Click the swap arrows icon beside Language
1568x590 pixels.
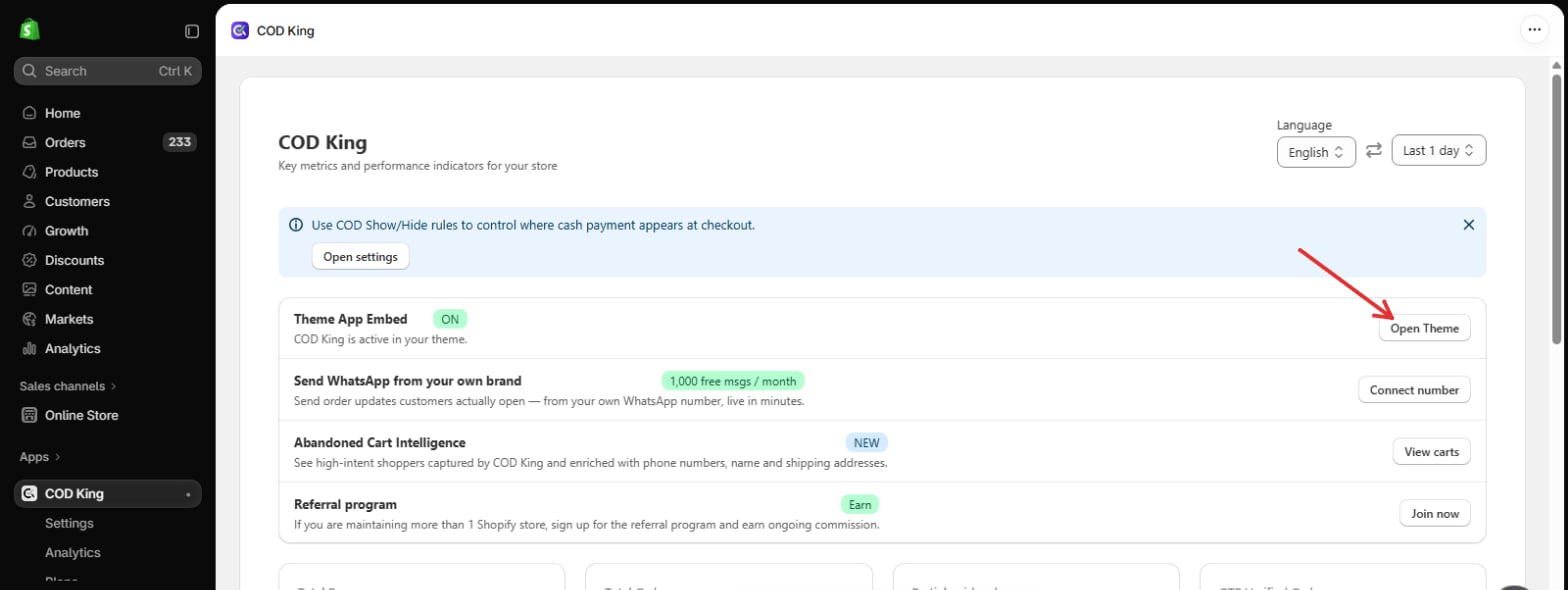1374,150
